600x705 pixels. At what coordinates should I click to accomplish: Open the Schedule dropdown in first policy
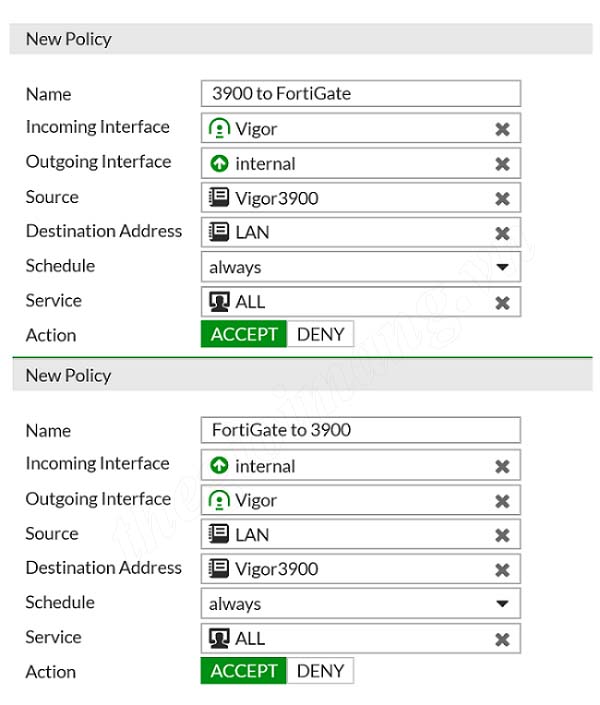point(361,267)
